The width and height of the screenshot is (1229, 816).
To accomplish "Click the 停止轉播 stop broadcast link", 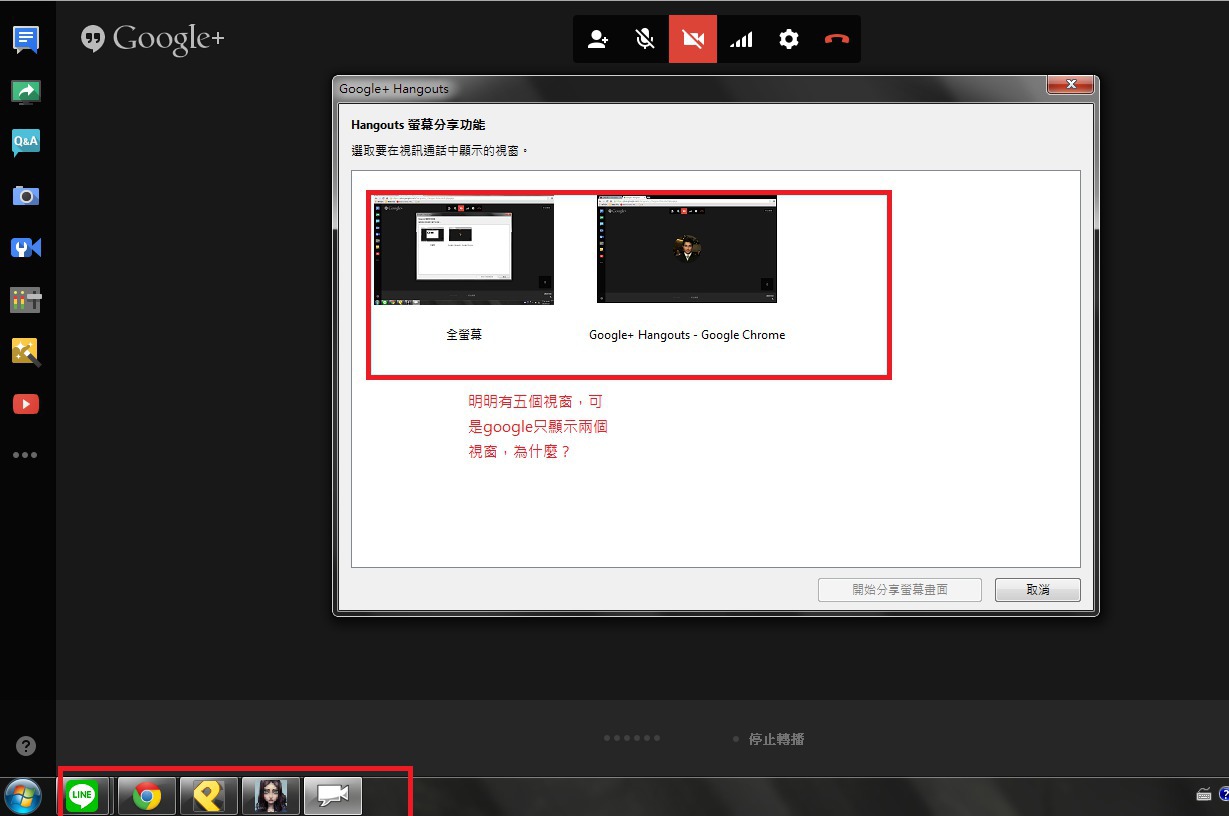I will click(x=776, y=739).
